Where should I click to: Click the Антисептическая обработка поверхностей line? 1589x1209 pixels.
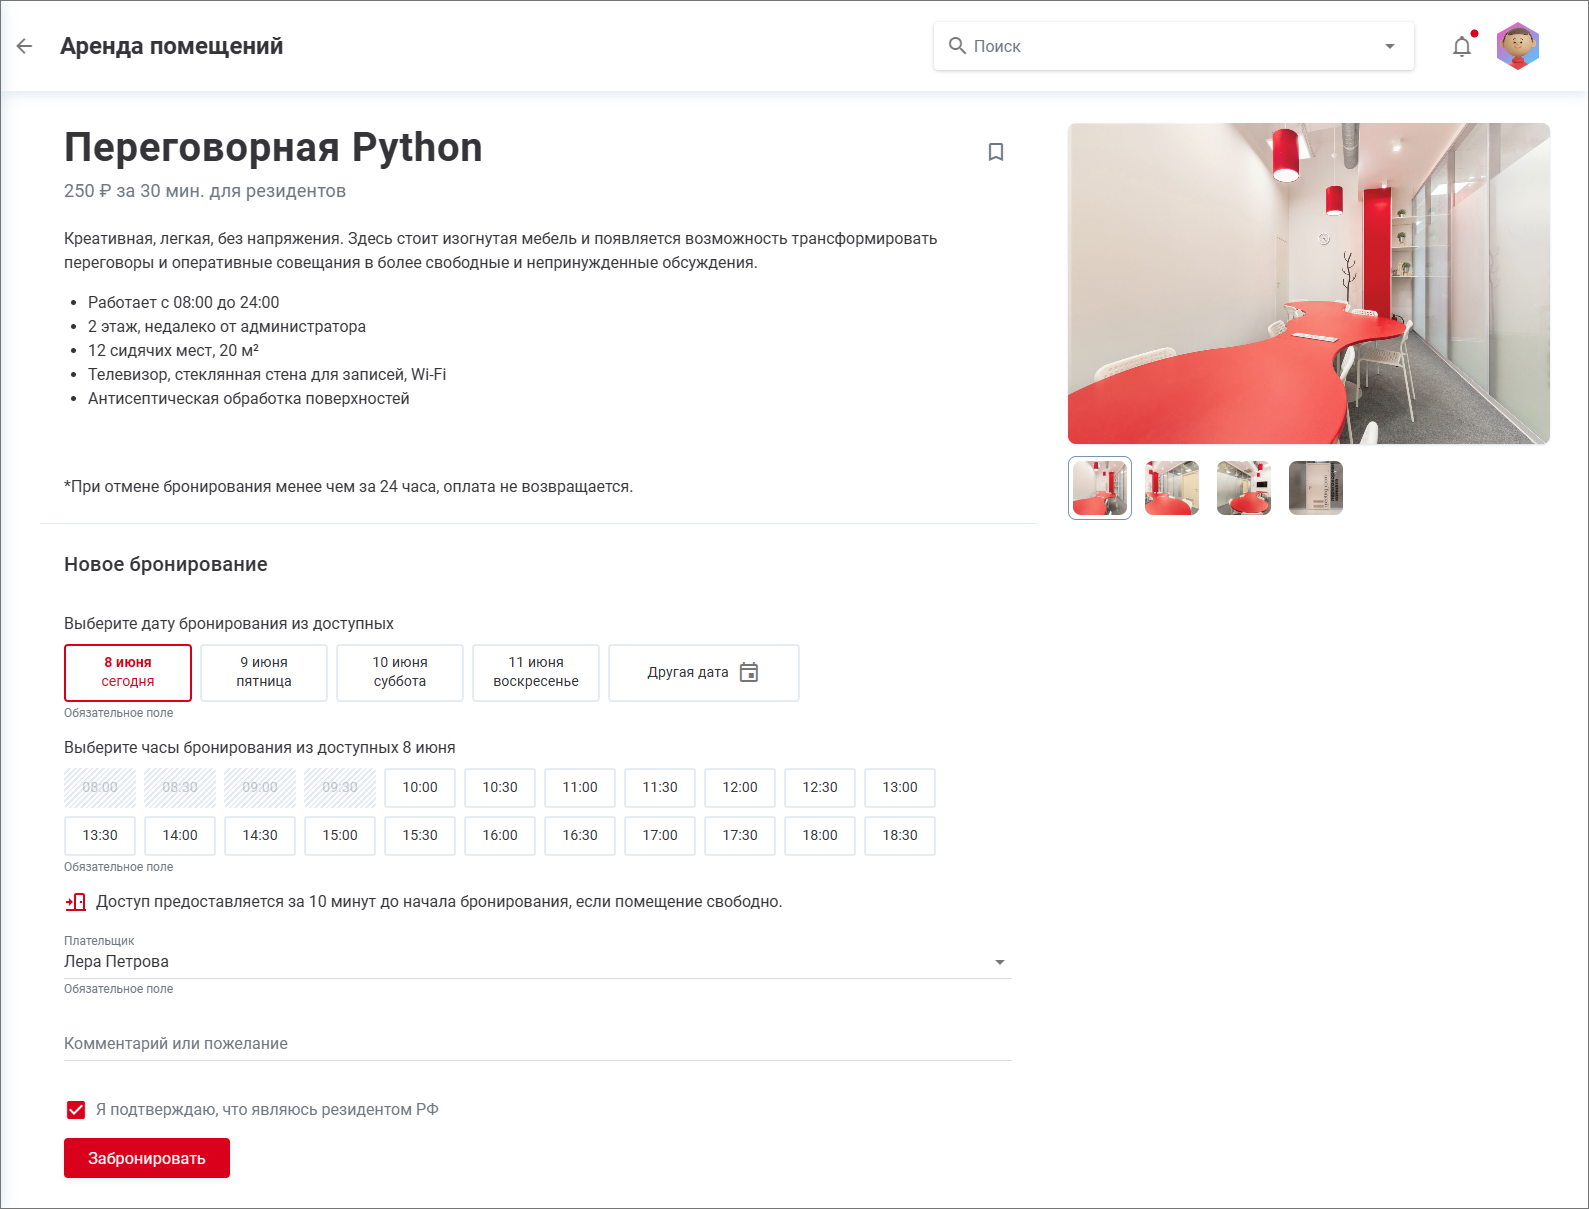click(249, 398)
